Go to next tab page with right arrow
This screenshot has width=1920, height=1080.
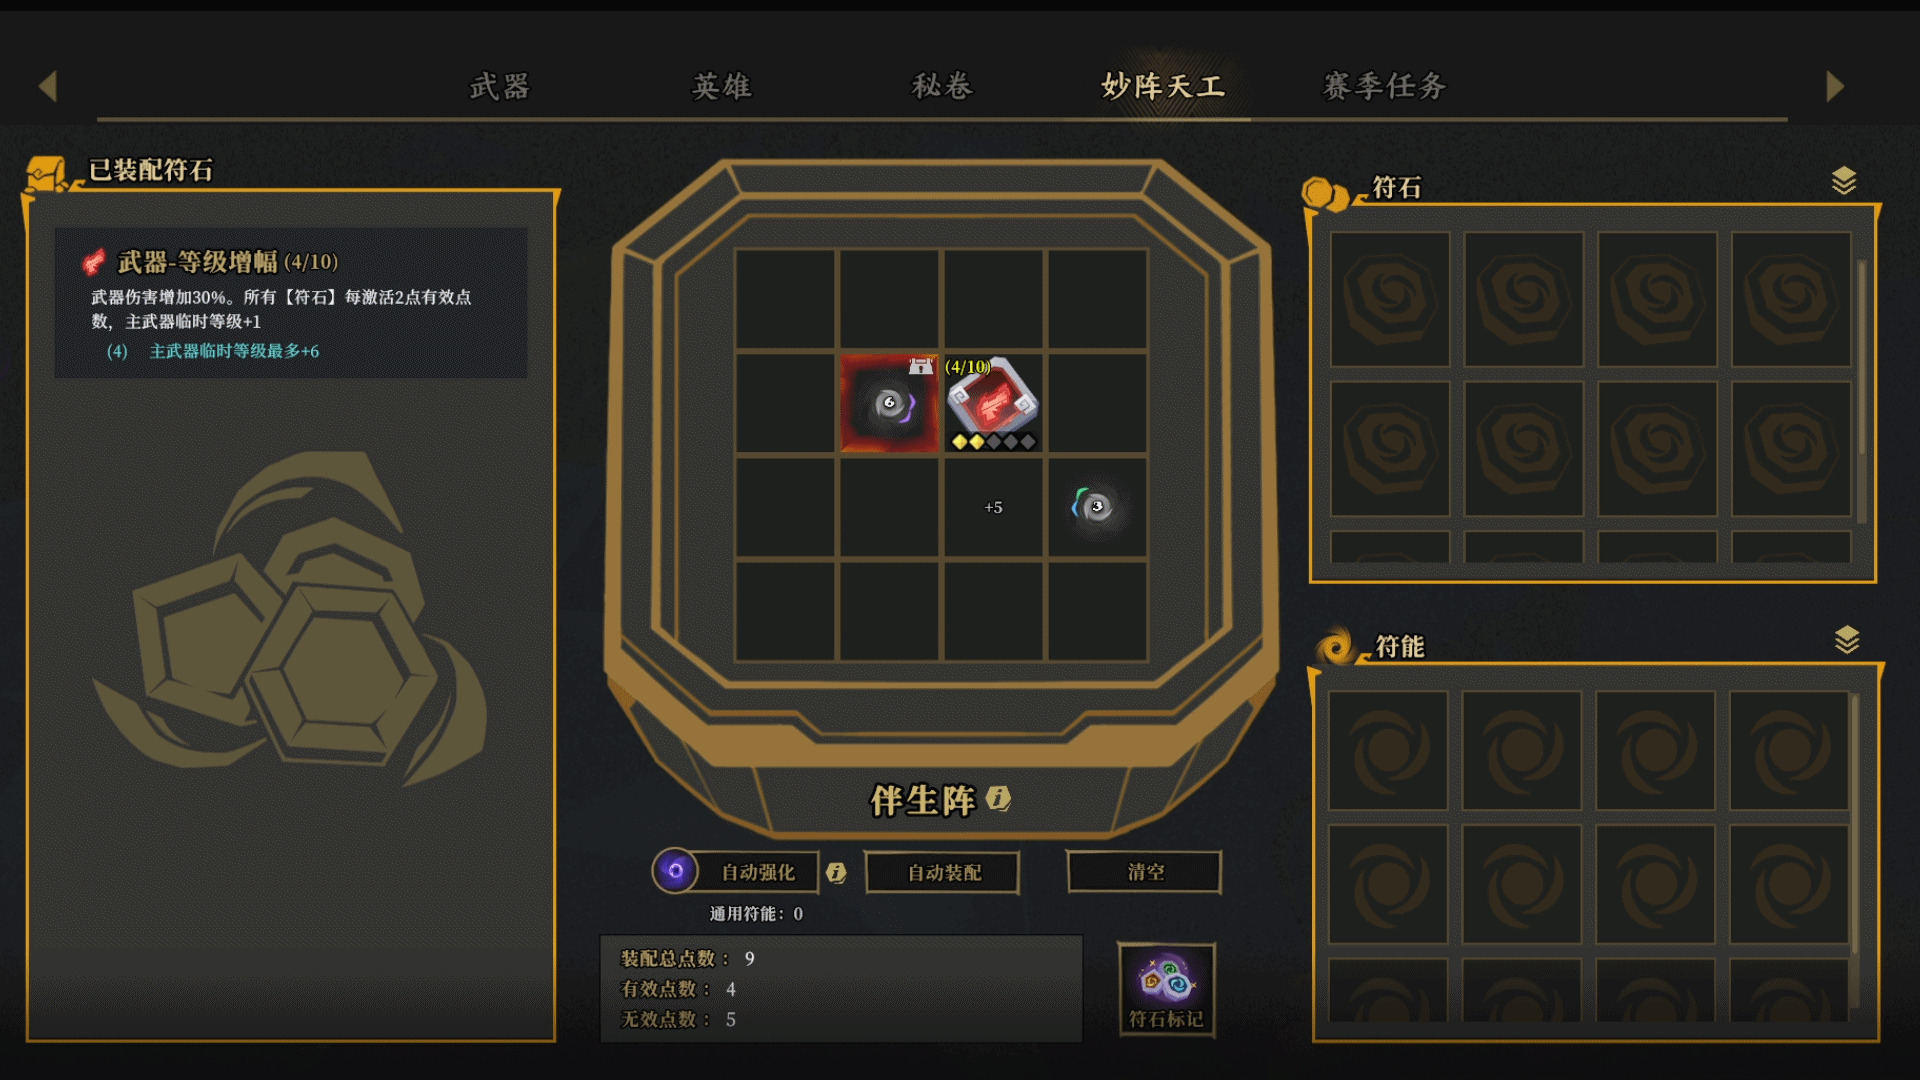(x=1834, y=86)
